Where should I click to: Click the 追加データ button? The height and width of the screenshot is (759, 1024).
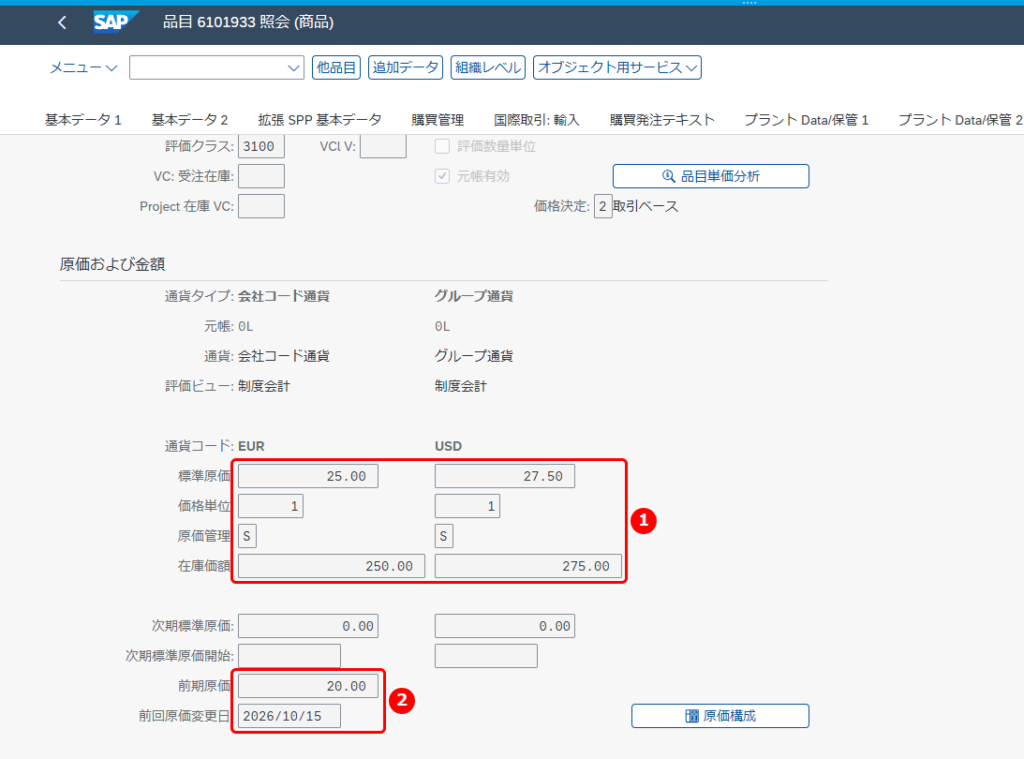[x=406, y=67]
